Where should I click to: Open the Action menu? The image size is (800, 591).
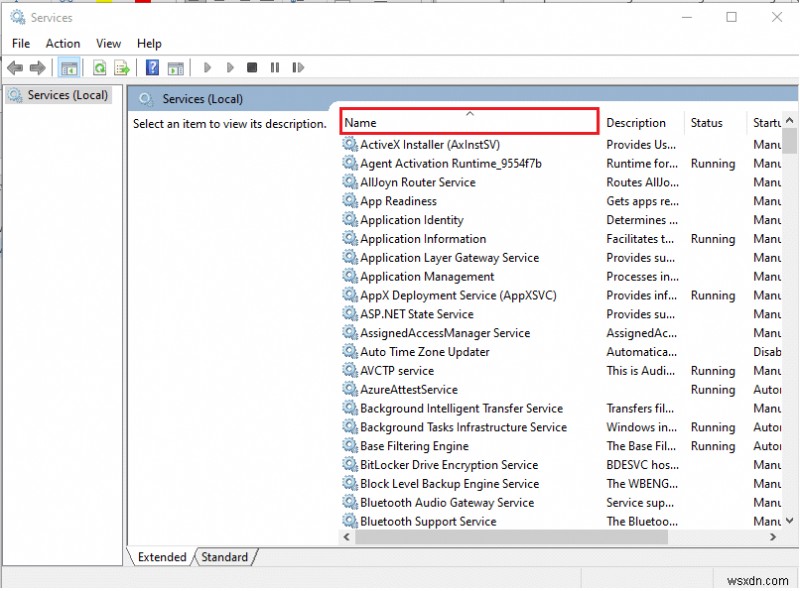[63, 43]
